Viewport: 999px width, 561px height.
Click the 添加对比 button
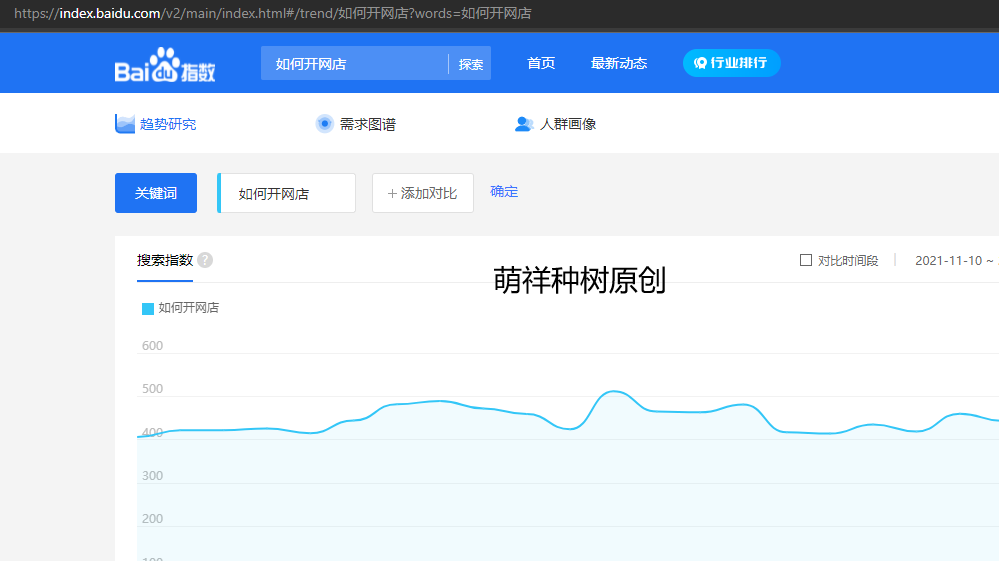(423, 193)
